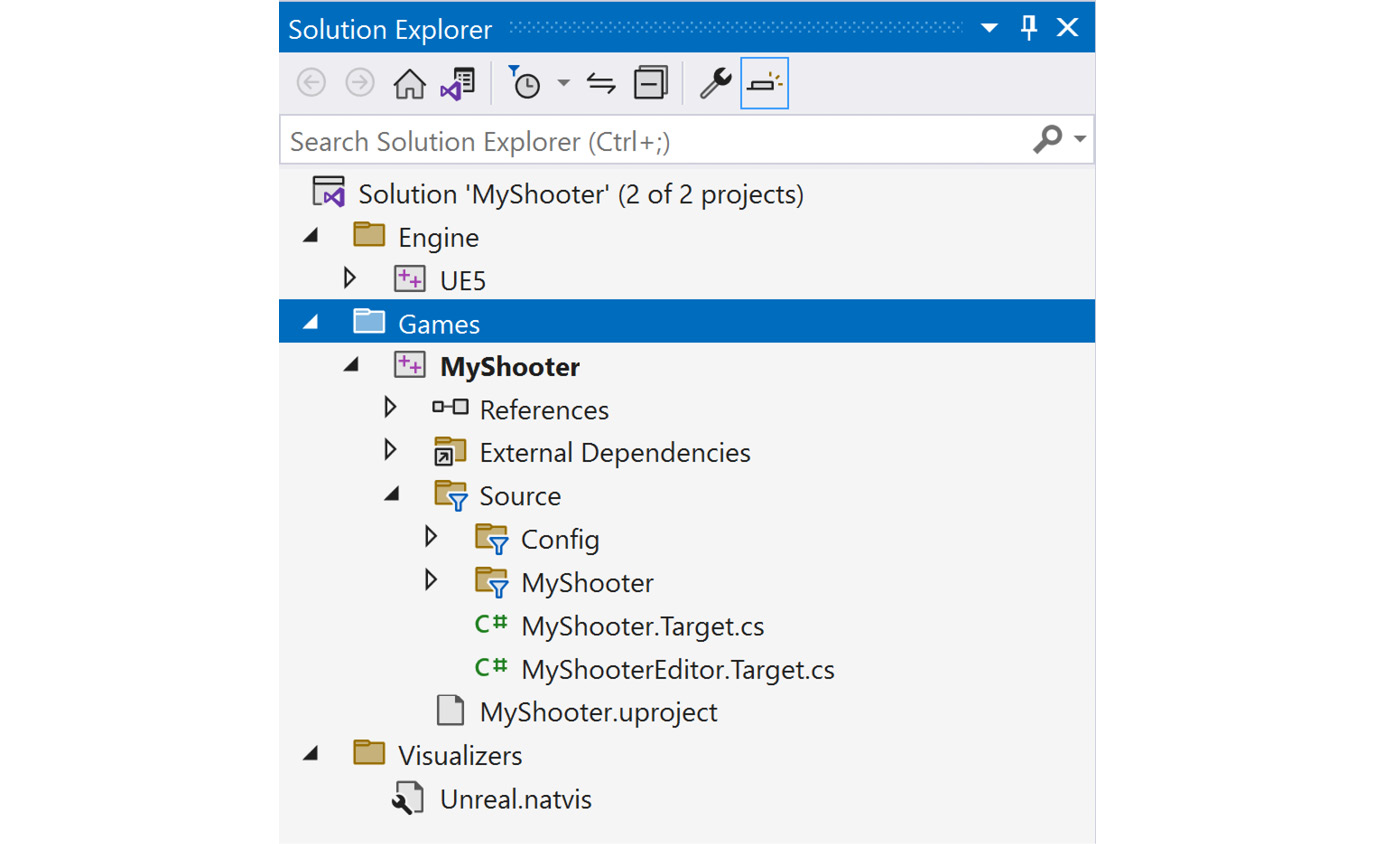Select the External Dependencies label
Image resolution: width=1375 pixels, height=844 pixels.
(615, 453)
